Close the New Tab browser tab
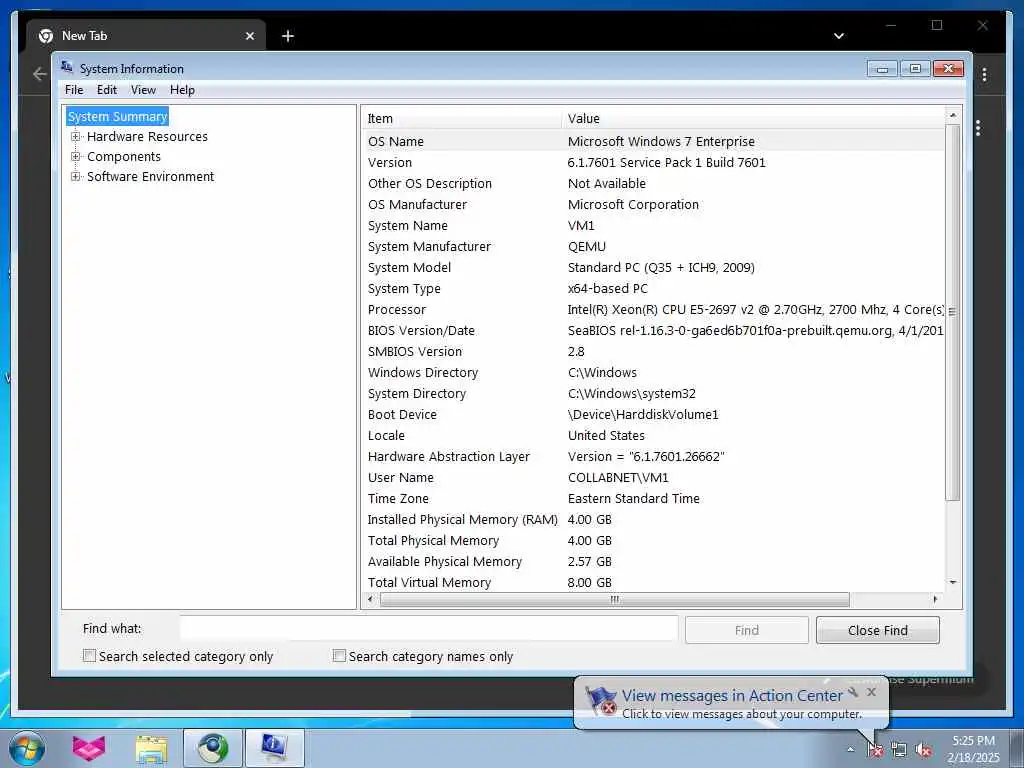This screenshot has height=768, width=1024. coord(249,37)
